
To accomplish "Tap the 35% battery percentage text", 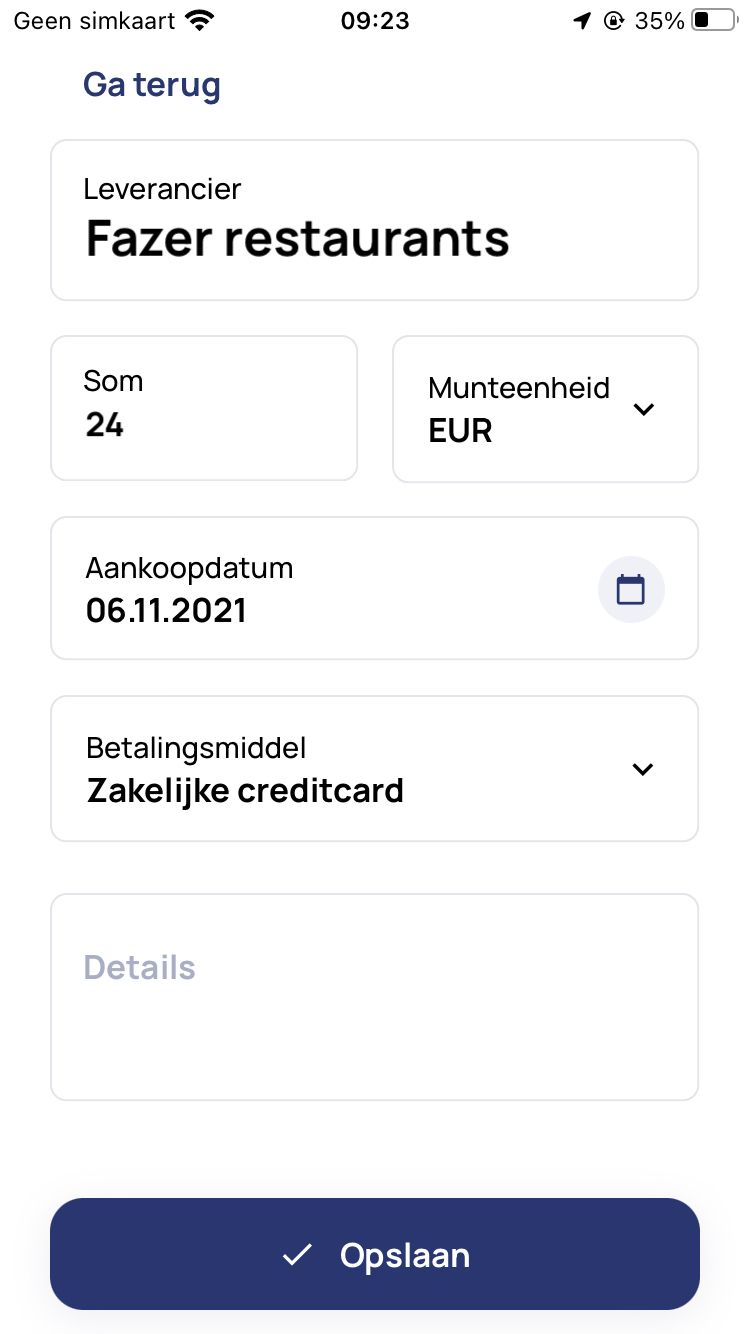I will 659,20.
